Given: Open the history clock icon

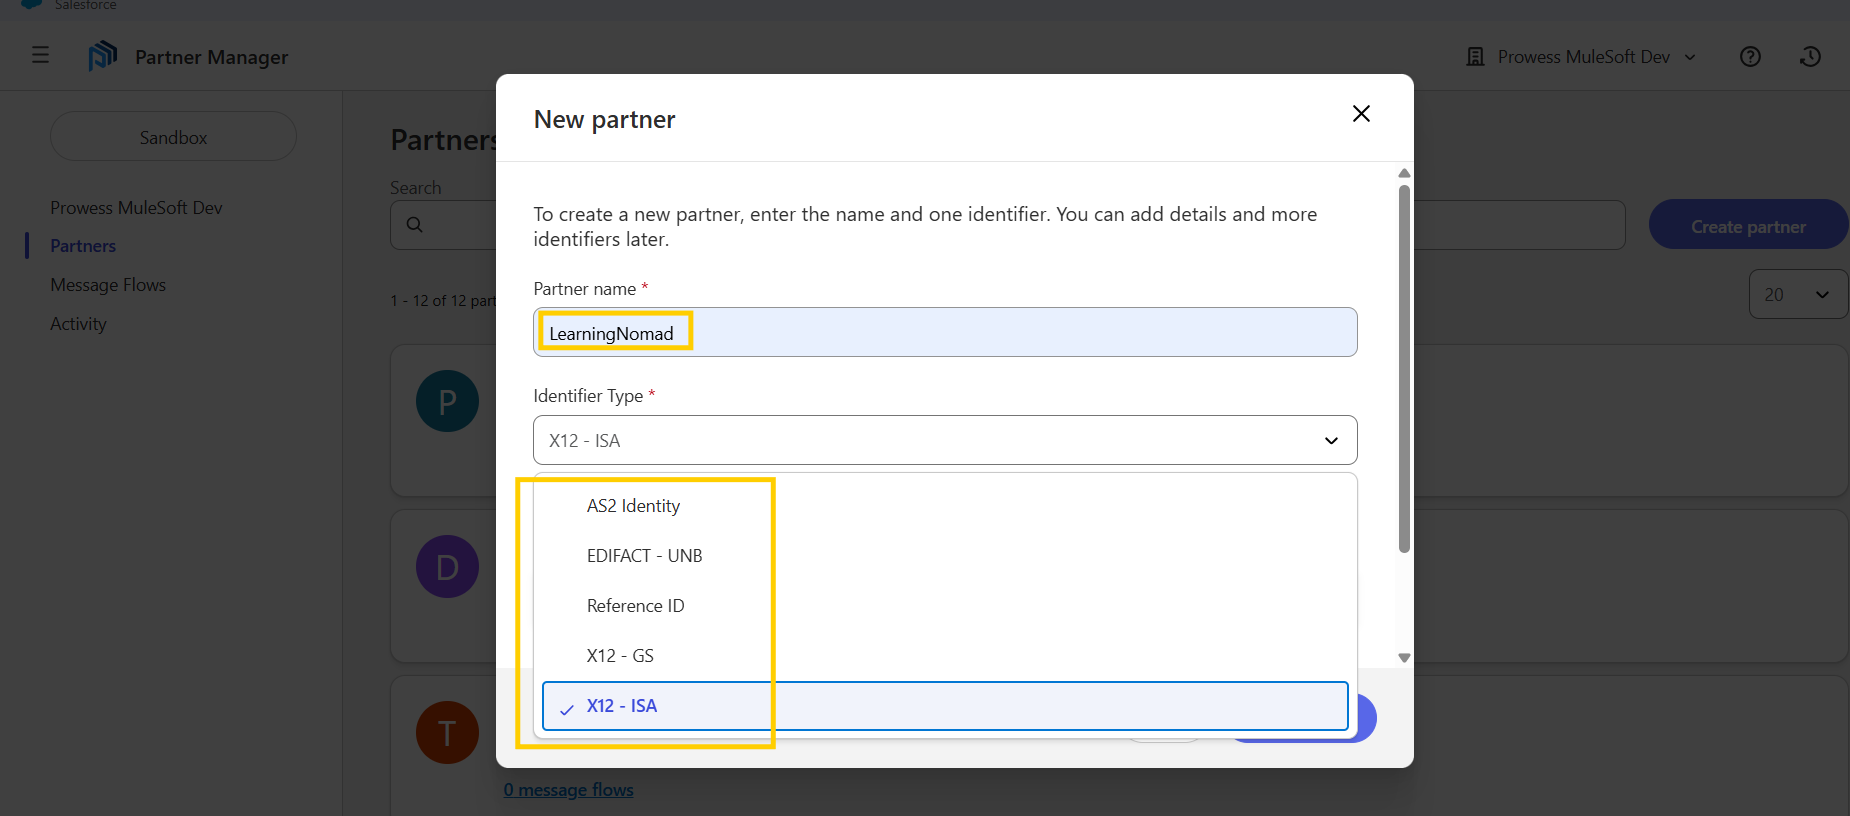Looking at the screenshot, I should tap(1809, 57).
